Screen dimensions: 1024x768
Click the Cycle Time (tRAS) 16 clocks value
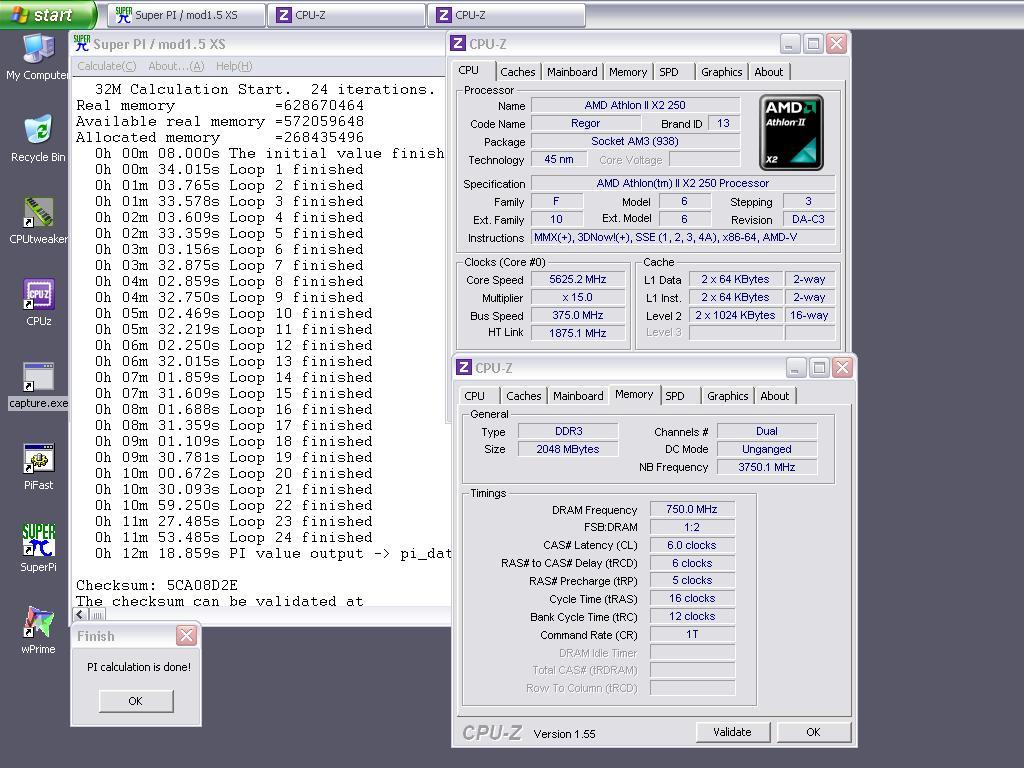(692, 598)
